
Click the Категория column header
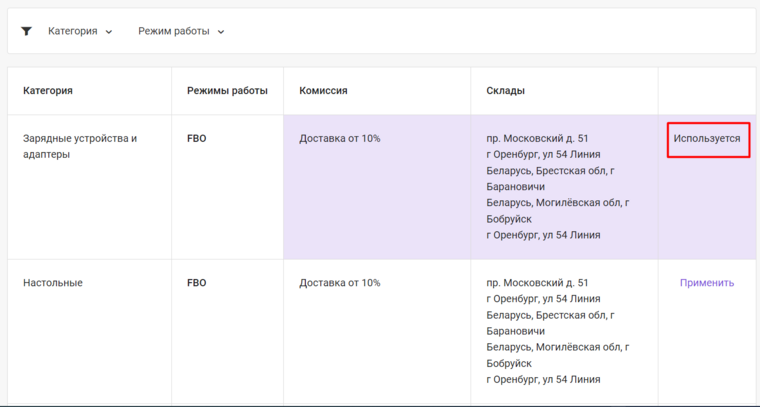(x=48, y=91)
